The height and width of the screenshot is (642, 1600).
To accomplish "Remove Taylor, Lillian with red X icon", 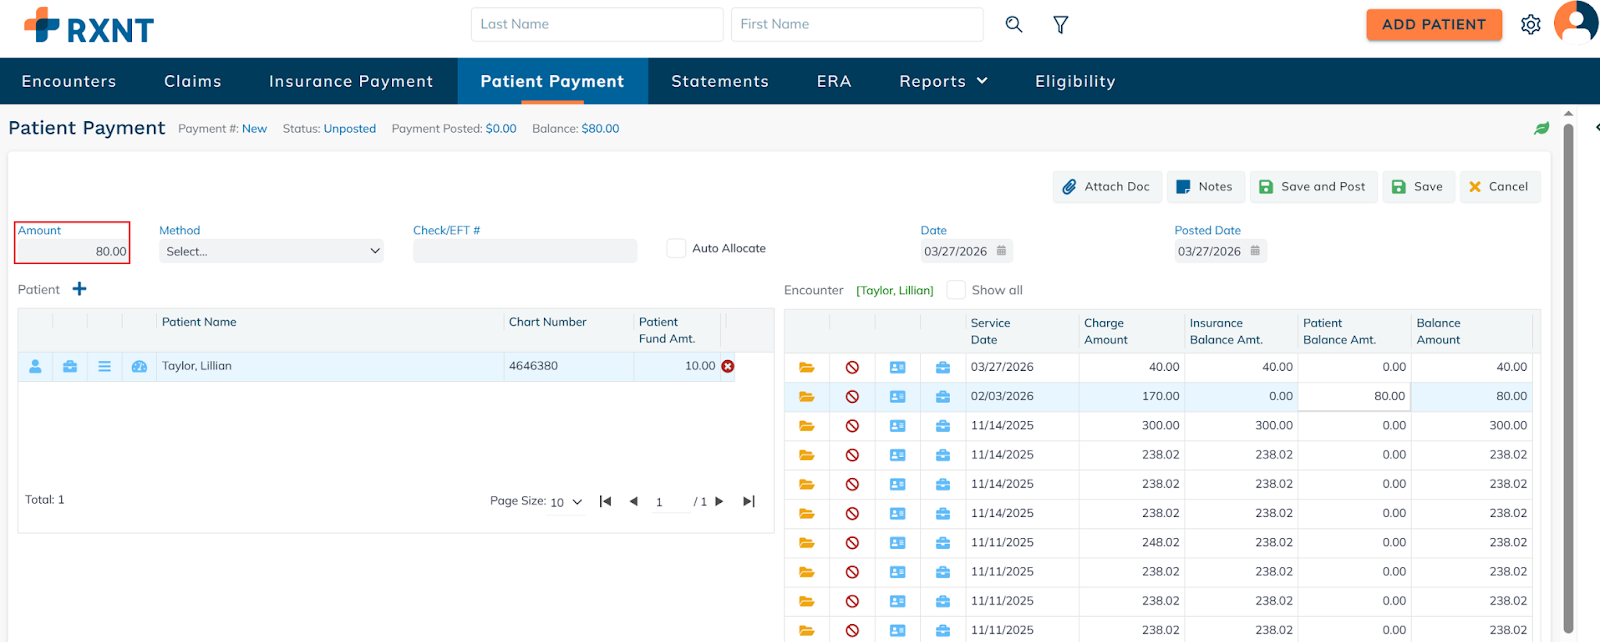I will [x=728, y=366].
